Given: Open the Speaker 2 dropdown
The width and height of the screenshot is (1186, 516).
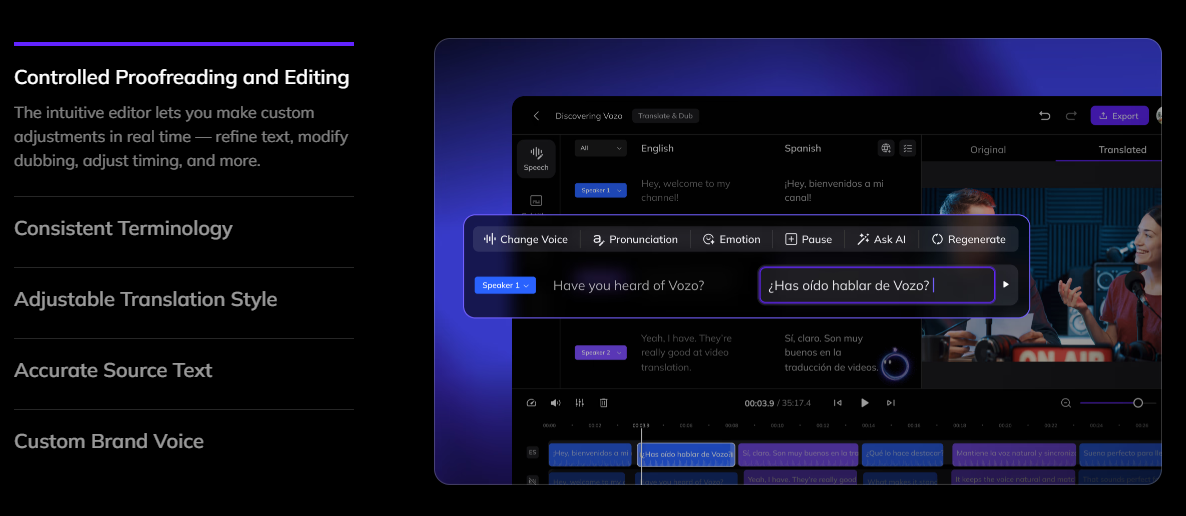Looking at the screenshot, I should coord(601,353).
